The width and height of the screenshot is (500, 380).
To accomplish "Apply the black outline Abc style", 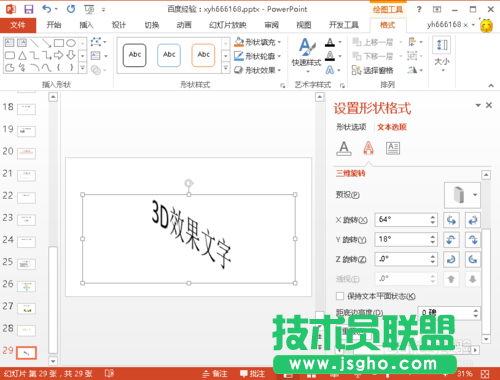I will click(x=135, y=55).
